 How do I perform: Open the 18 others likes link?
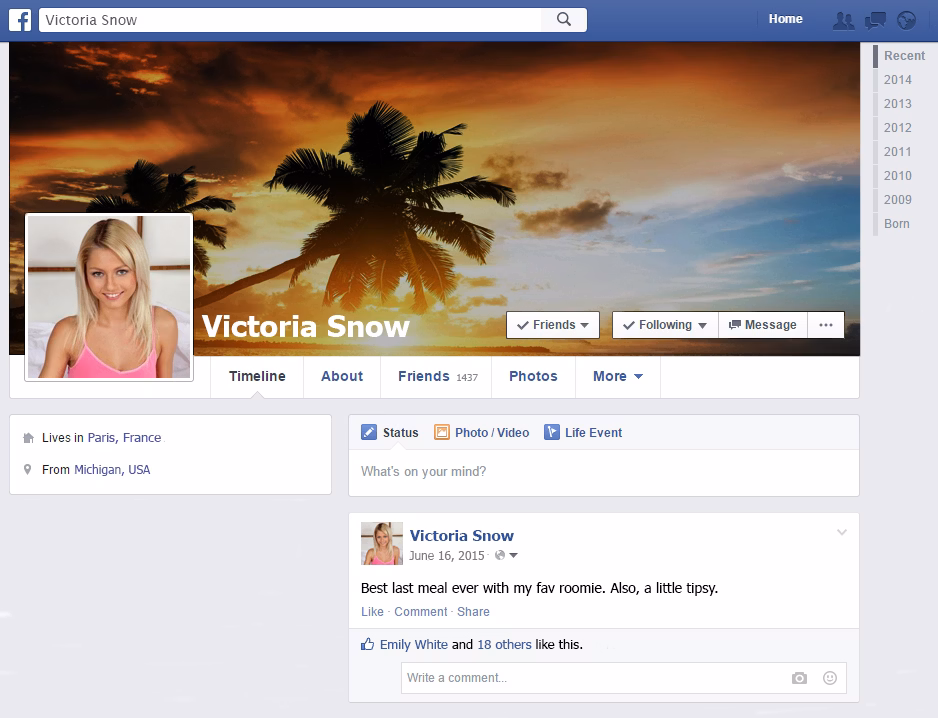504,644
